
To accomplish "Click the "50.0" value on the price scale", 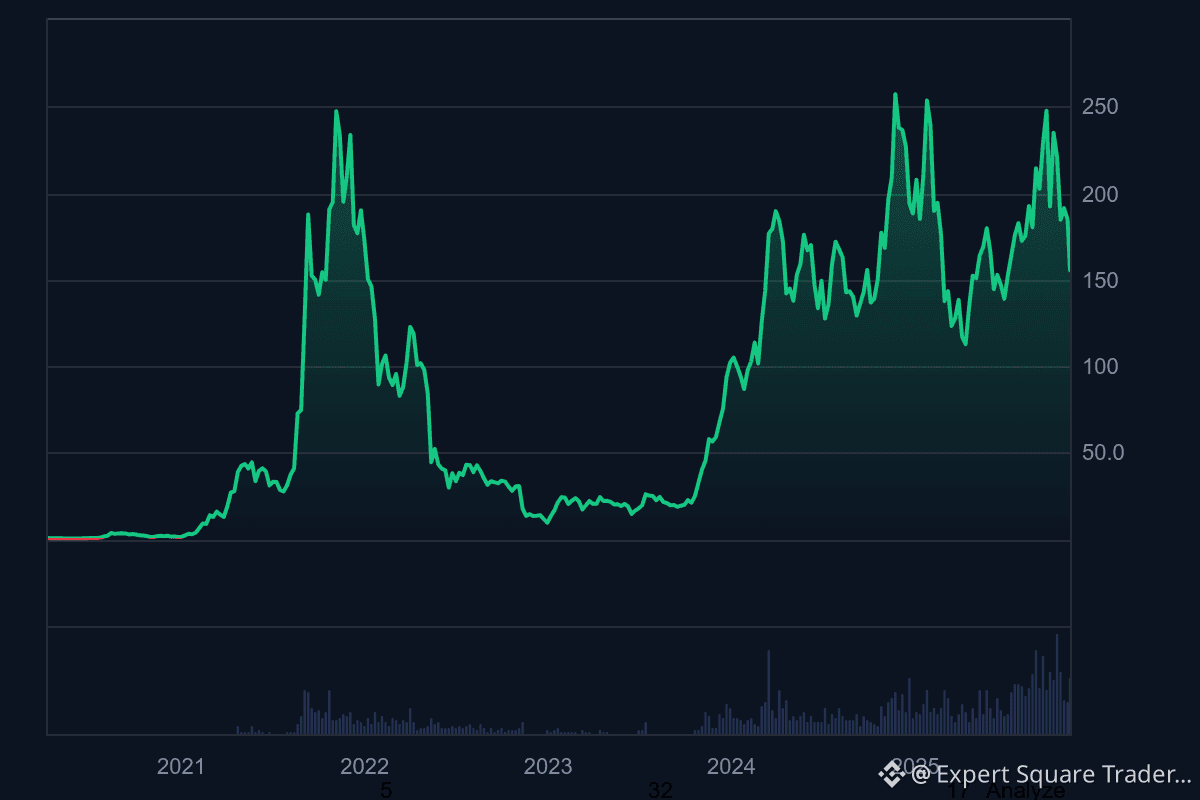I will [1103, 452].
